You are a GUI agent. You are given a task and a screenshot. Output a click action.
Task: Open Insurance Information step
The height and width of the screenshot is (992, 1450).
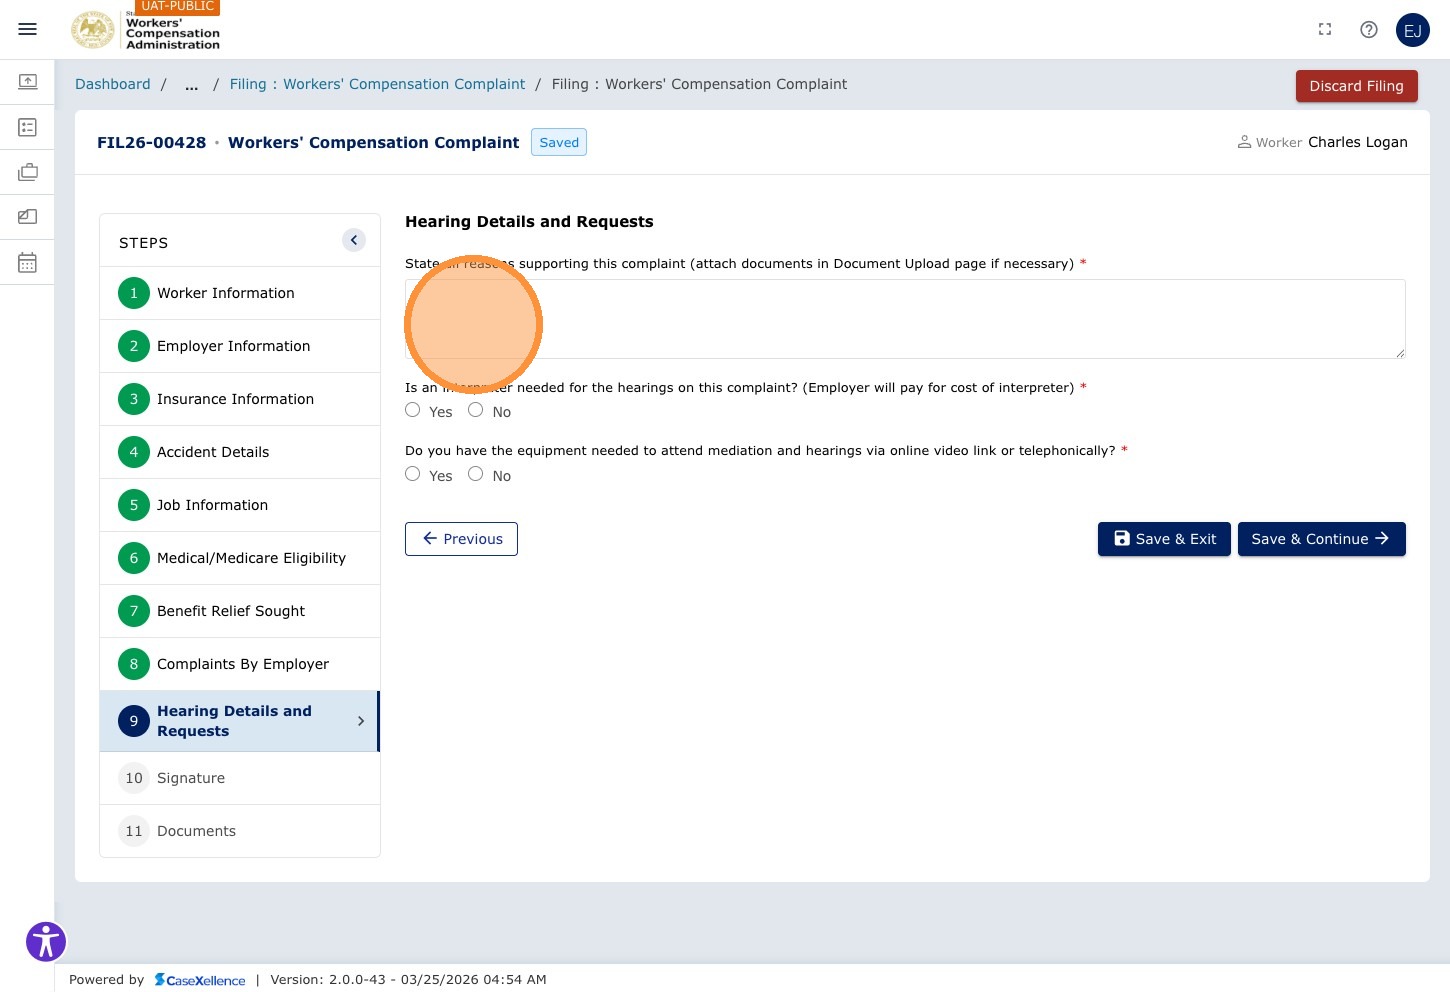[x=240, y=399]
